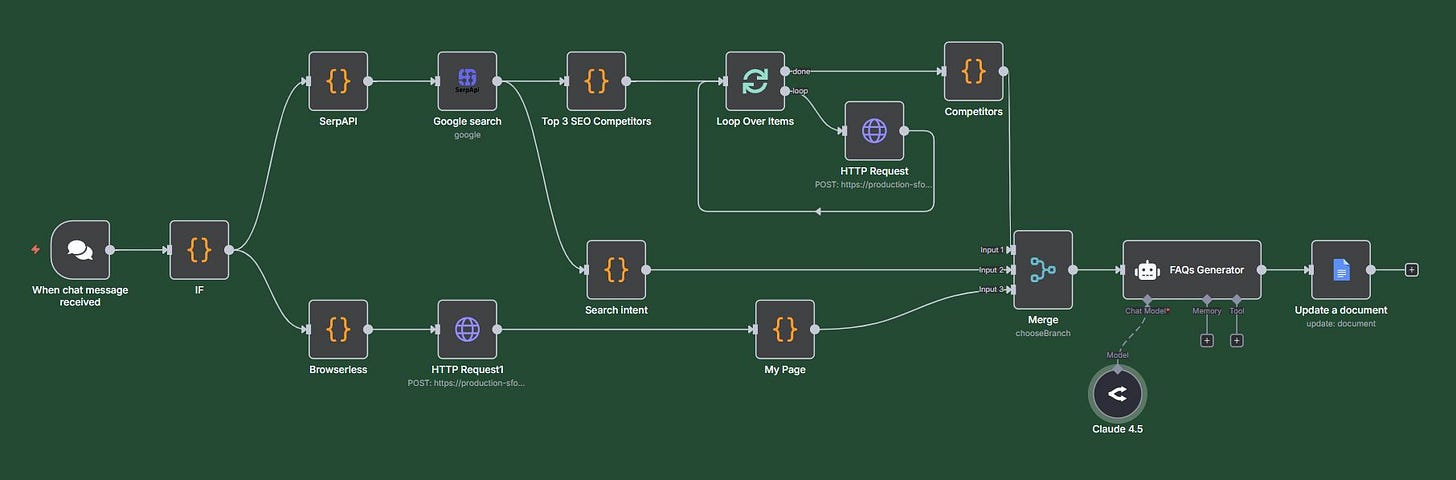This screenshot has height=480, width=1456.
Task: Click the 'Search intent' label
Action: point(616,310)
